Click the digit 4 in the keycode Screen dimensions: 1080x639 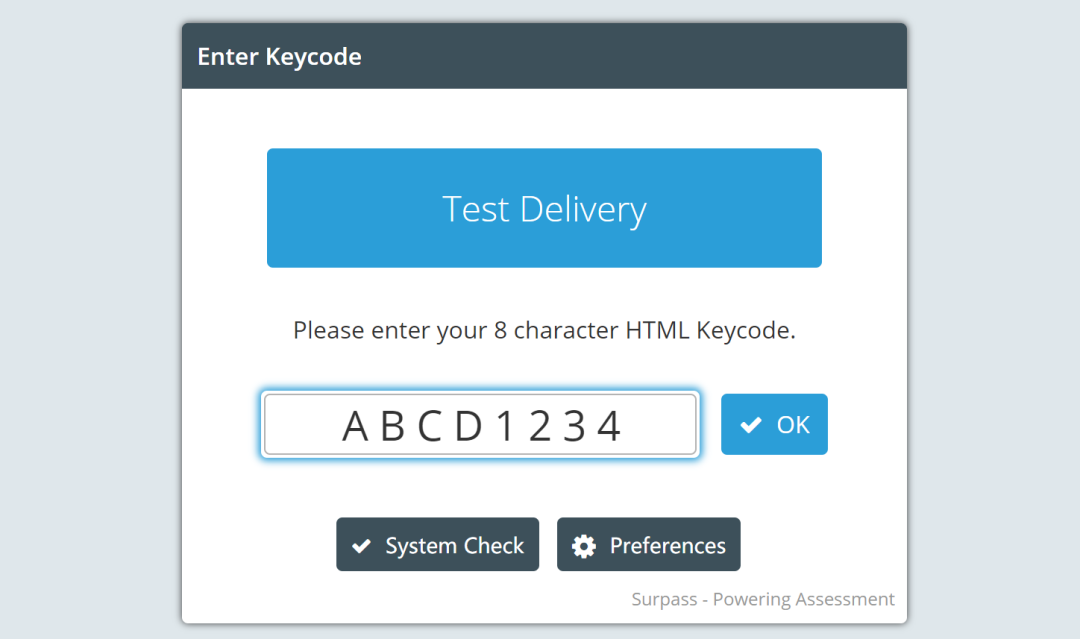pos(609,427)
